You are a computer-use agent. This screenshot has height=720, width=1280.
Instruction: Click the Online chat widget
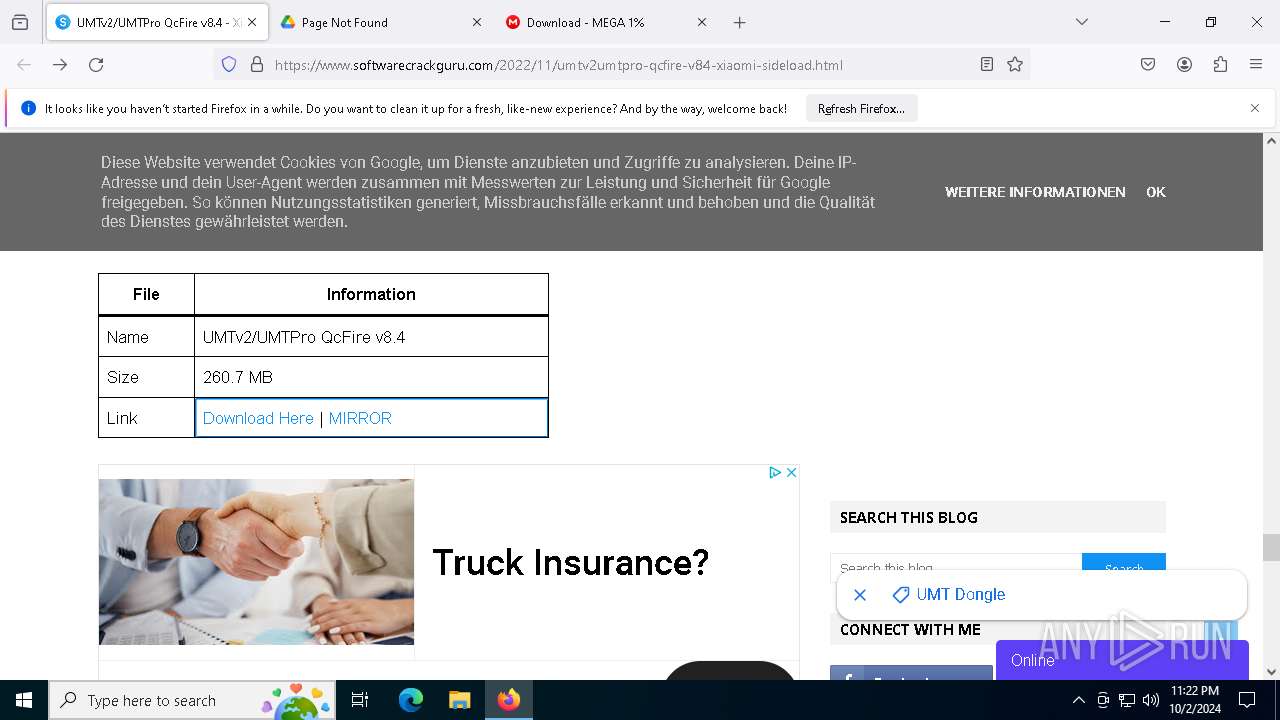pos(1122,660)
